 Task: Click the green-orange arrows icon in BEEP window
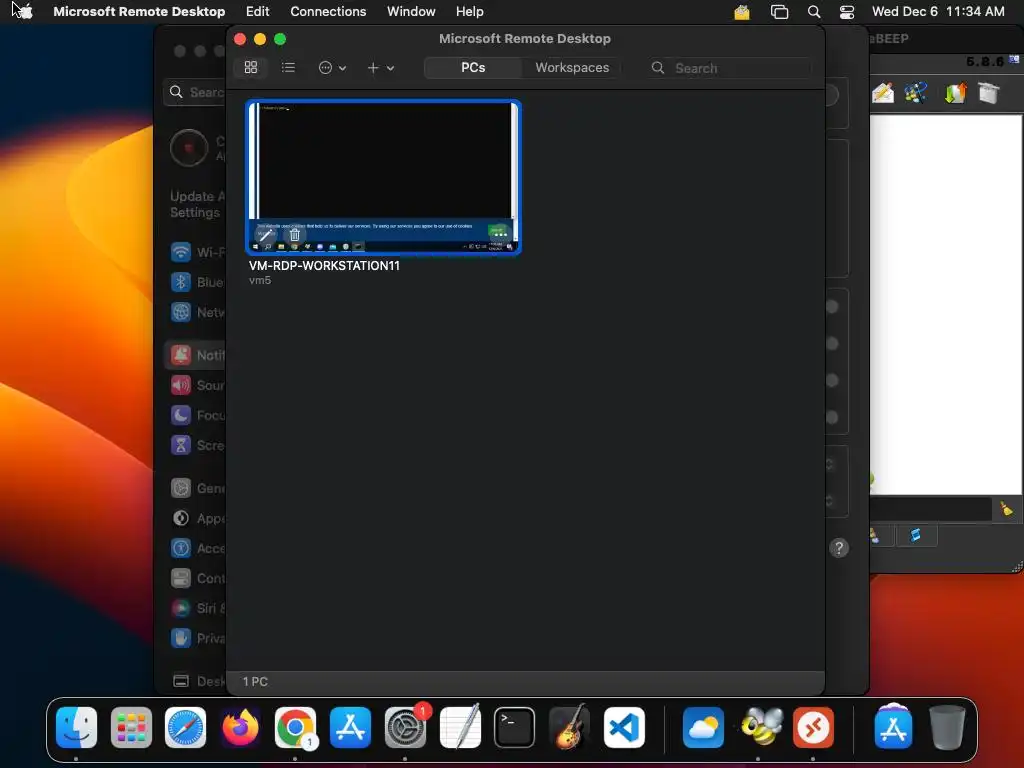click(x=955, y=93)
